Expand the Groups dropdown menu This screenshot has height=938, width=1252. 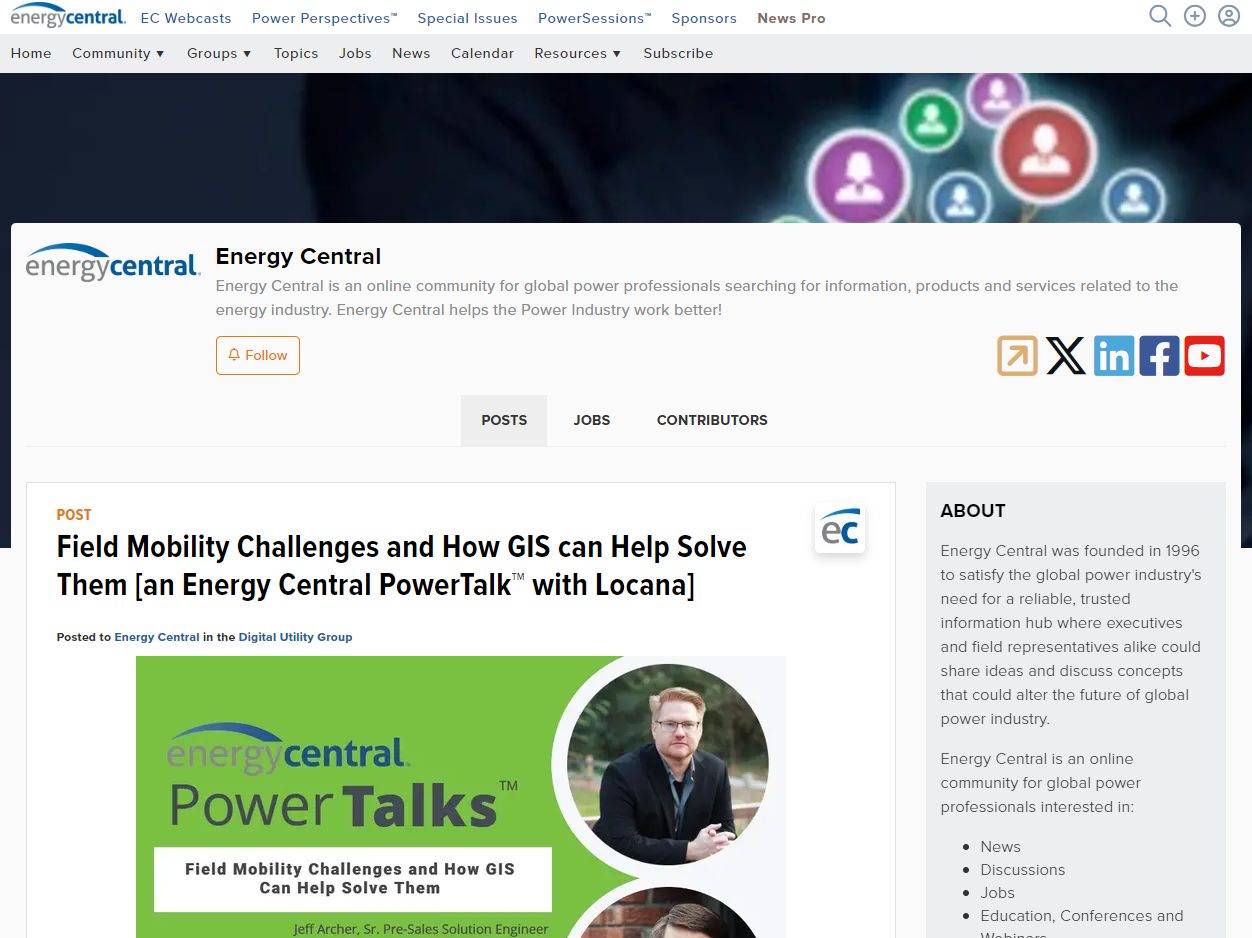click(x=219, y=53)
